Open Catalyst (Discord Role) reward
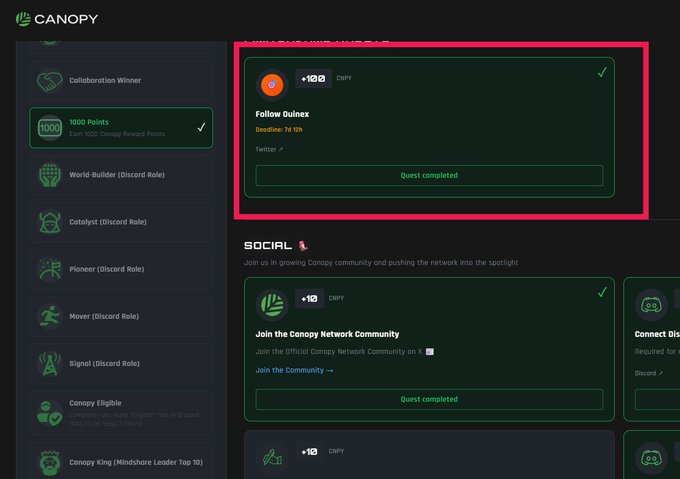The height and width of the screenshot is (479, 680). tap(121, 222)
